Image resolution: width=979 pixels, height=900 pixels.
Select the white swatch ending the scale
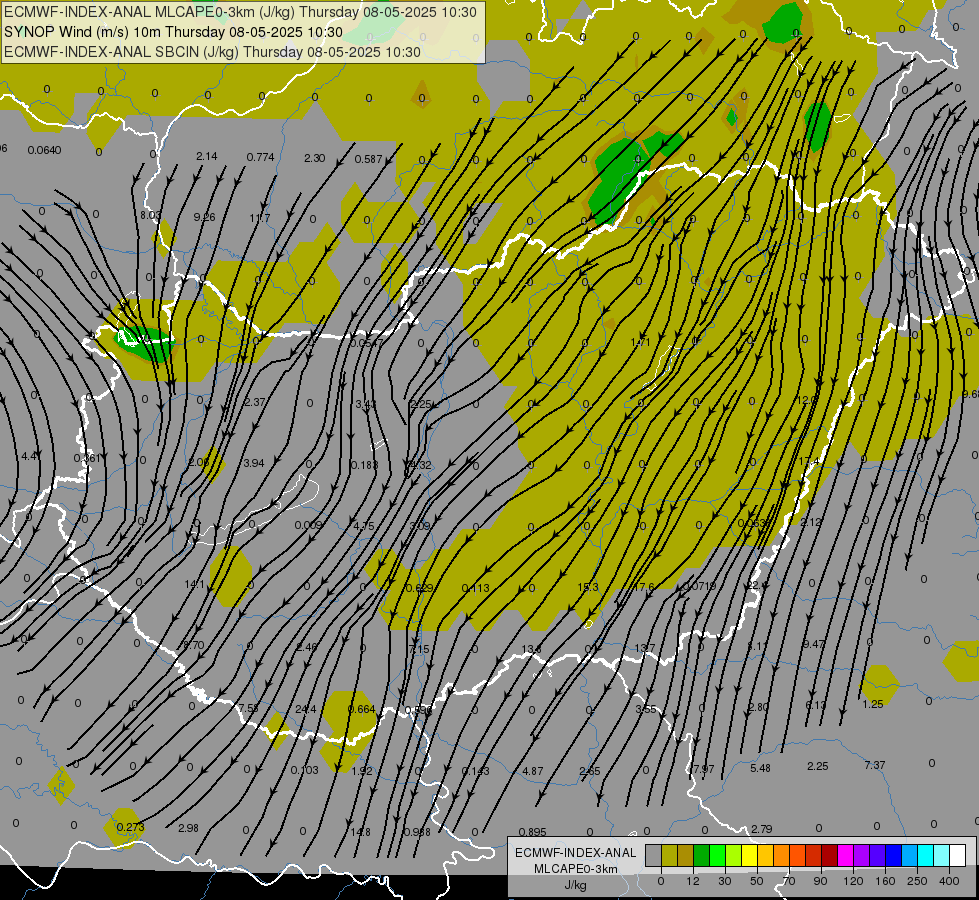click(x=957, y=856)
